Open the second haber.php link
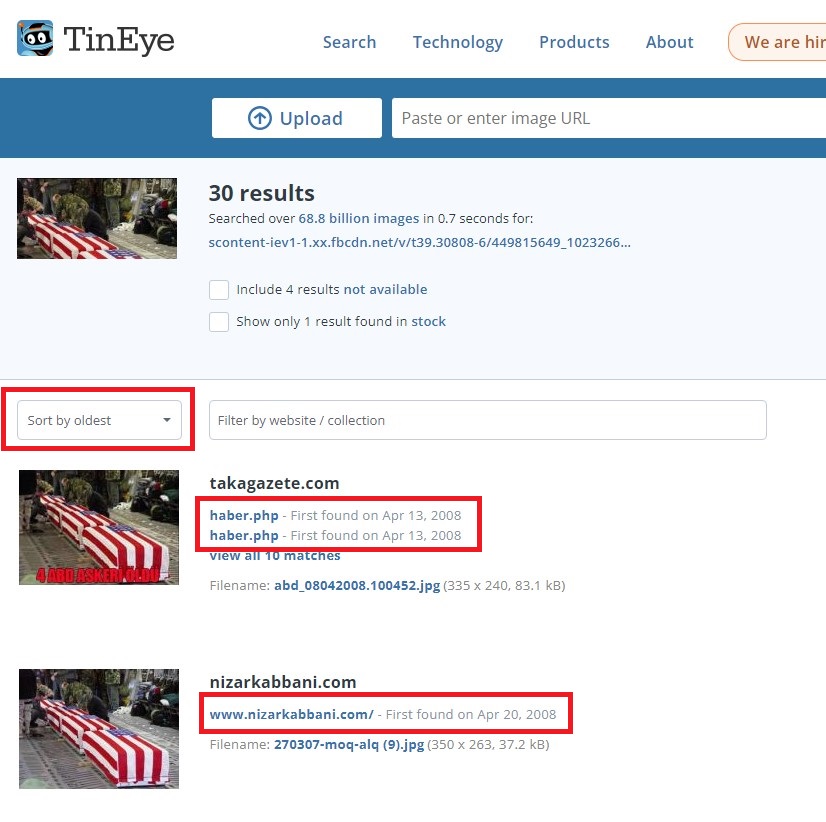This screenshot has height=822, width=826. [244, 535]
